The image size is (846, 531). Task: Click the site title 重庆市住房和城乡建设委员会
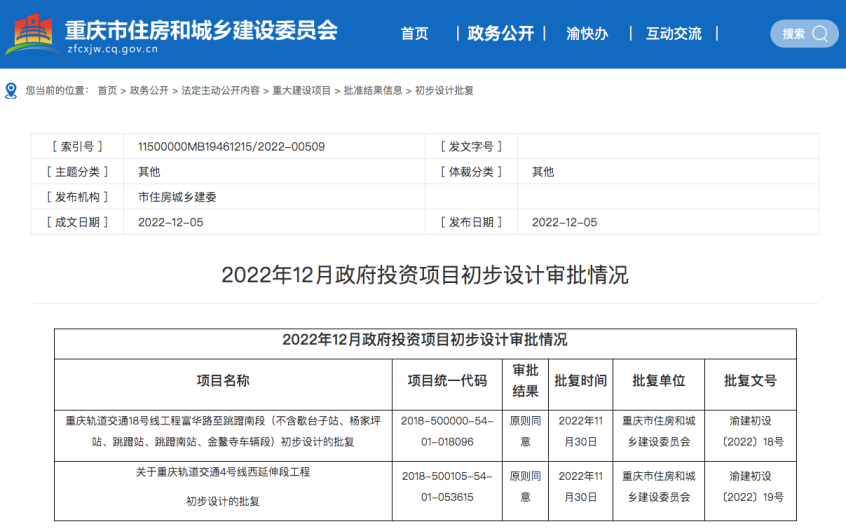201,30
